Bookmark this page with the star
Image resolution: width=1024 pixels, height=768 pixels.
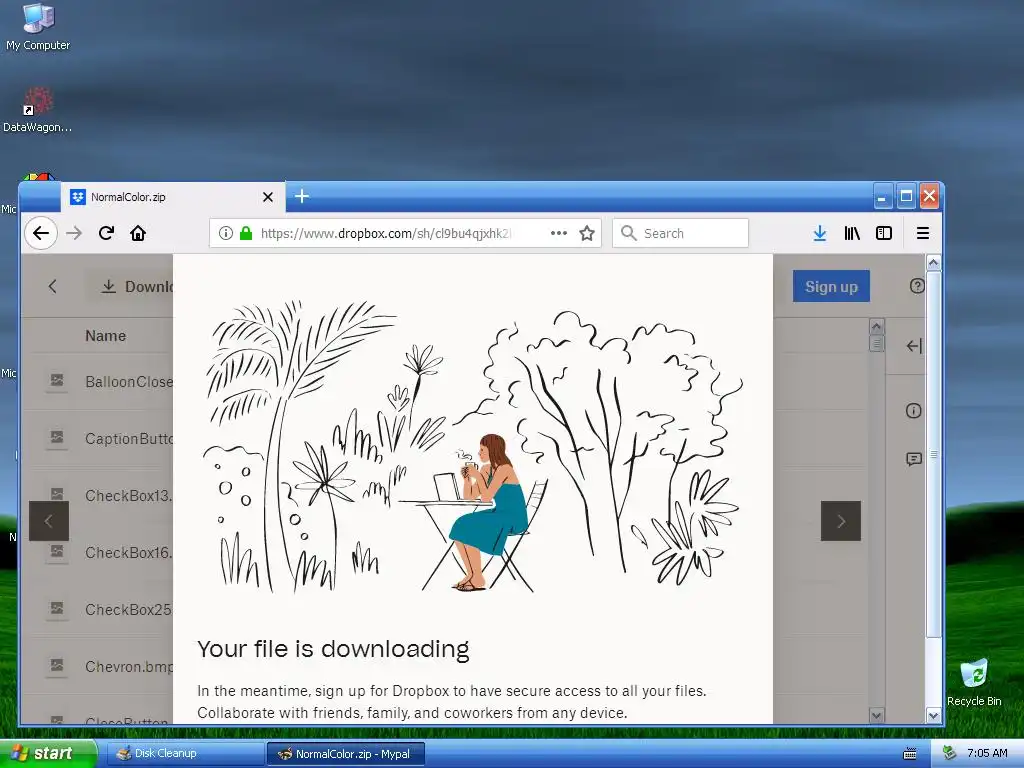pos(587,233)
